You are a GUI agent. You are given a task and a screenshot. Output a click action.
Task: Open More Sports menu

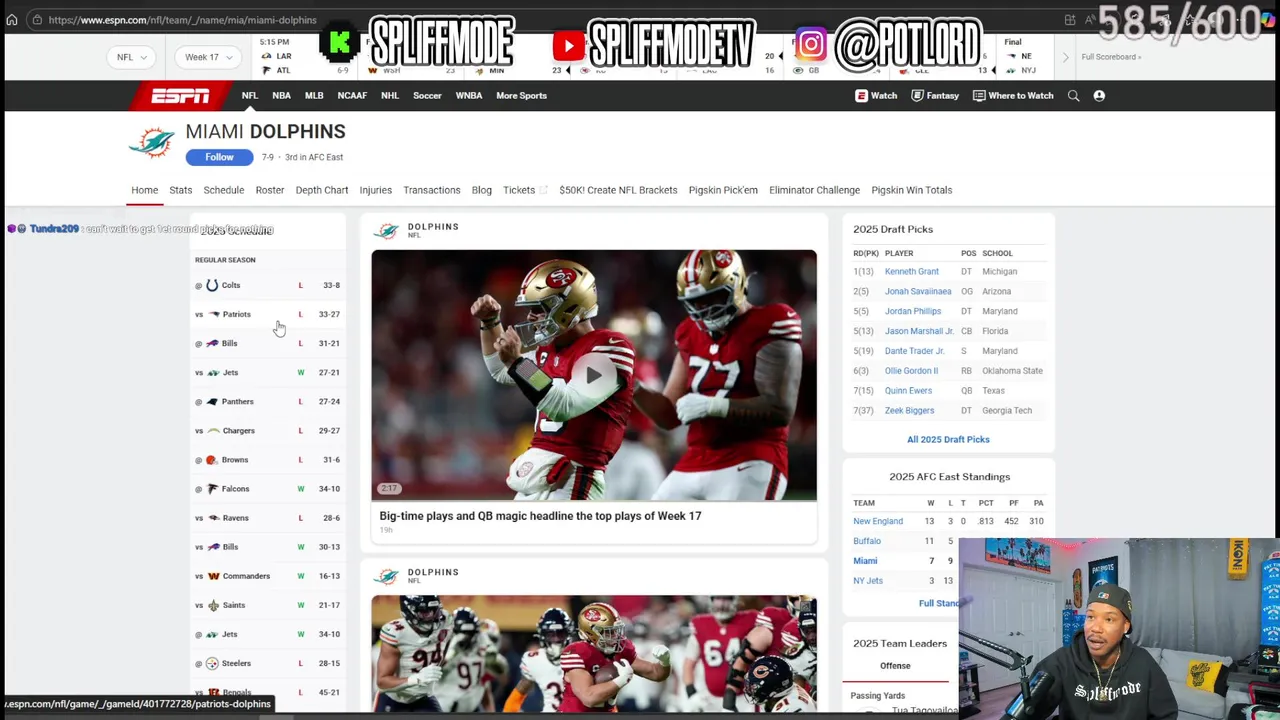(521, 96)
